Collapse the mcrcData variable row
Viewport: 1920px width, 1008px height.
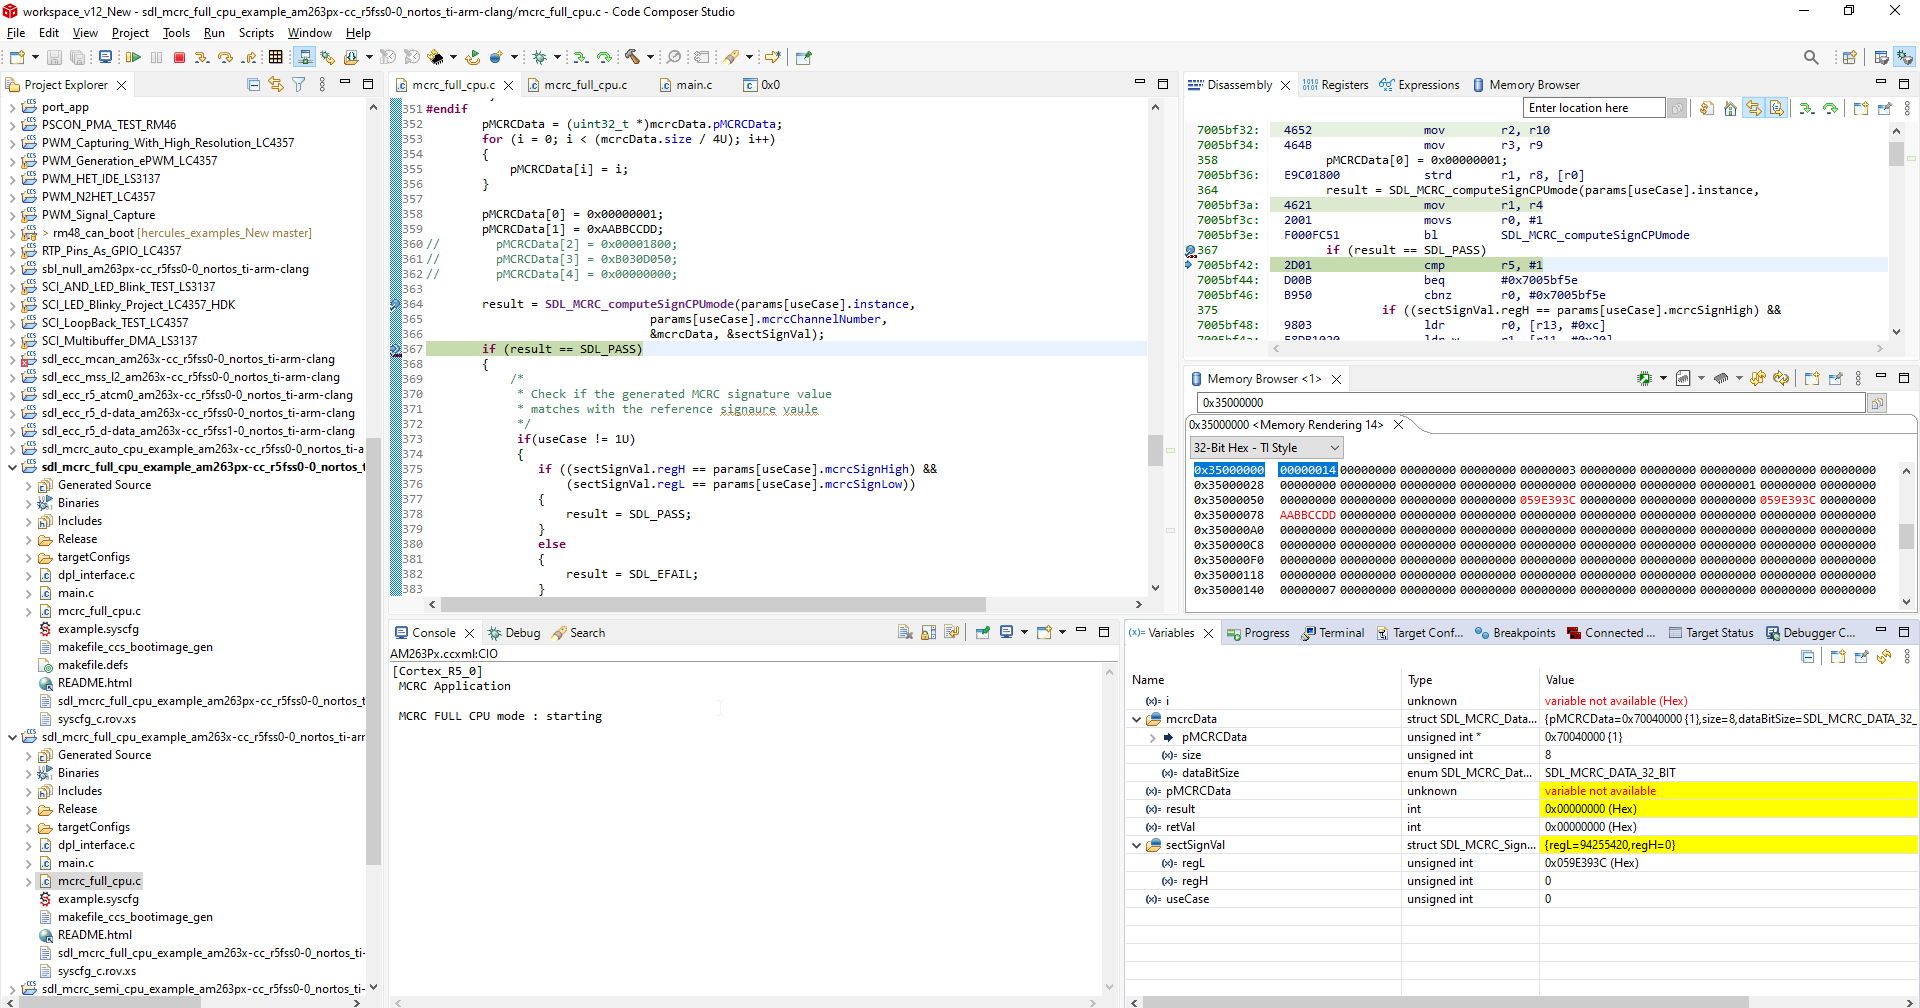tap(1136, 720)
